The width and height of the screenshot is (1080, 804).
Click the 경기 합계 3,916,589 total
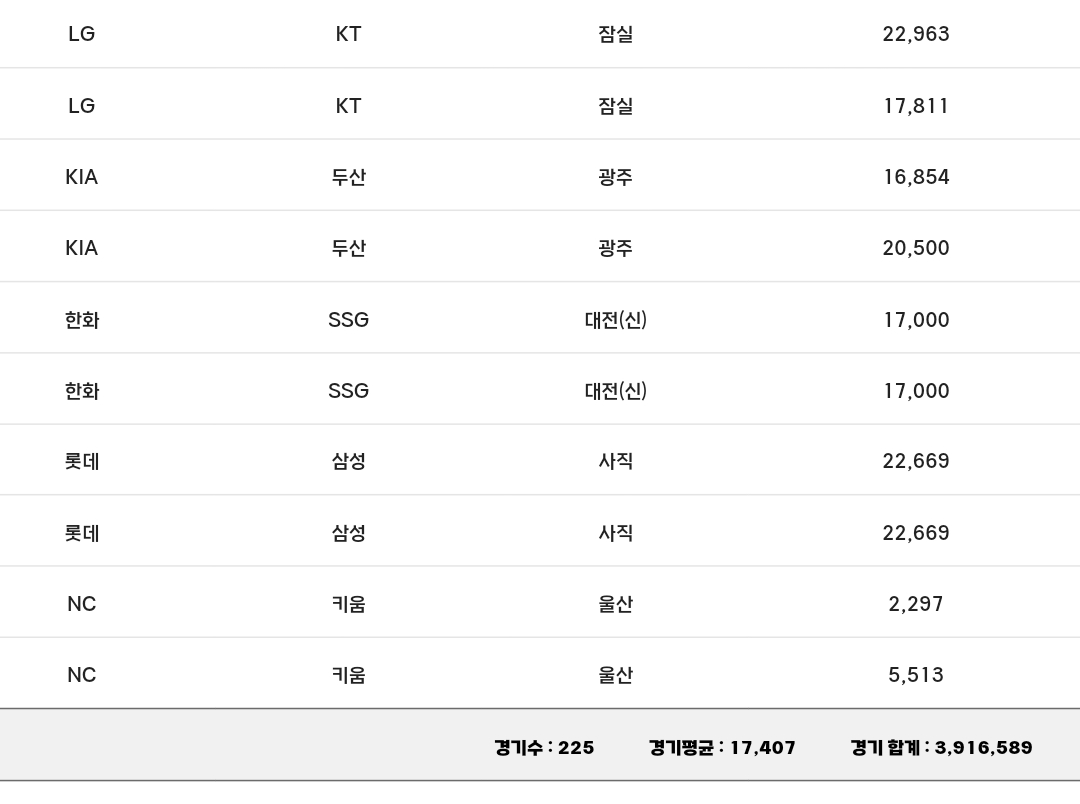coord(941,748)
